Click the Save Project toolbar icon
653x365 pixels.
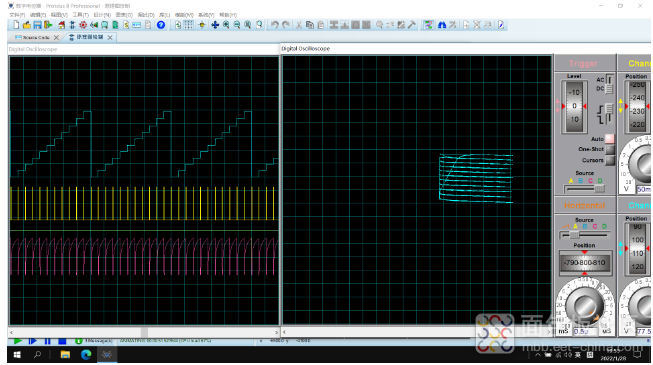(37, 25)
